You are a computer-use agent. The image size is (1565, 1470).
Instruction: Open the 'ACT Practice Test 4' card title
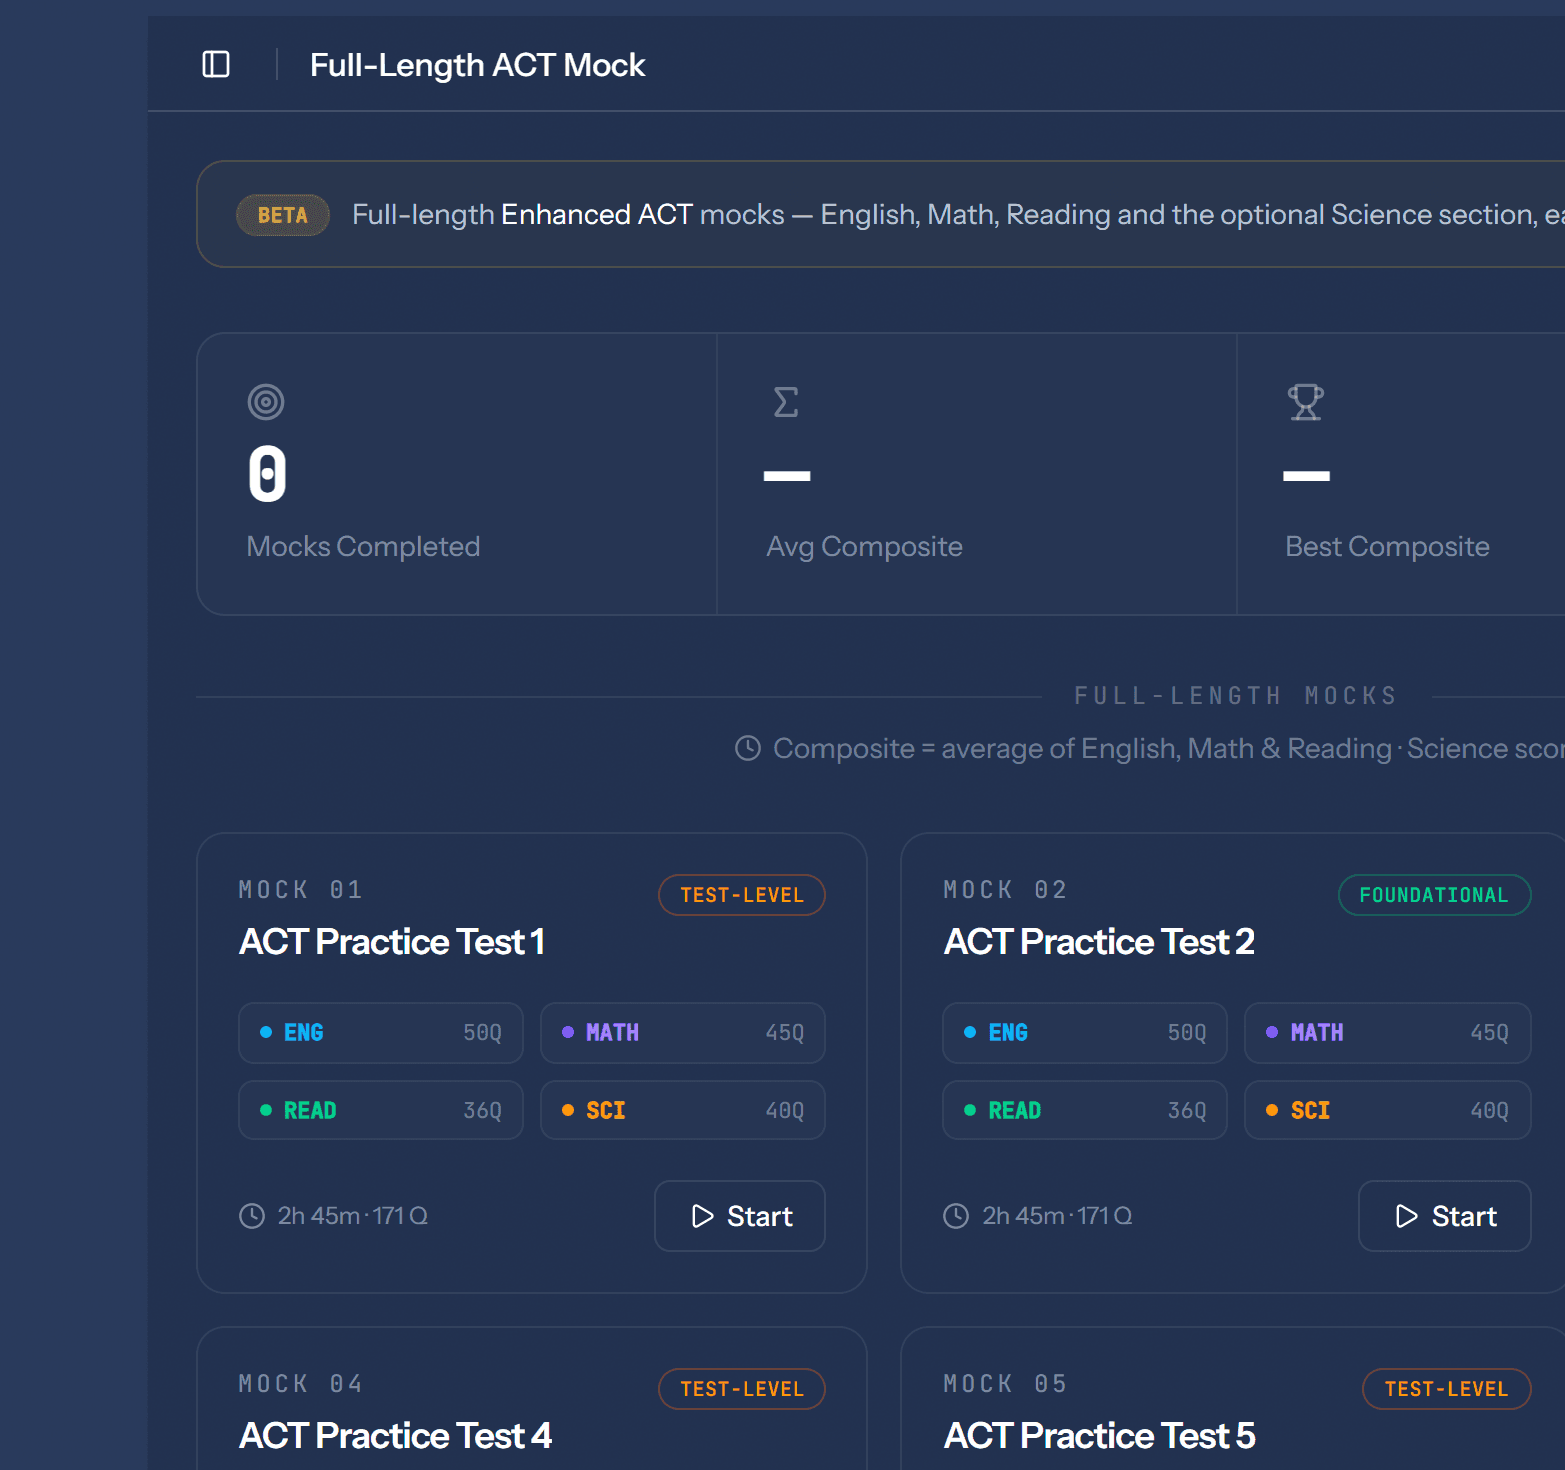395,1436
